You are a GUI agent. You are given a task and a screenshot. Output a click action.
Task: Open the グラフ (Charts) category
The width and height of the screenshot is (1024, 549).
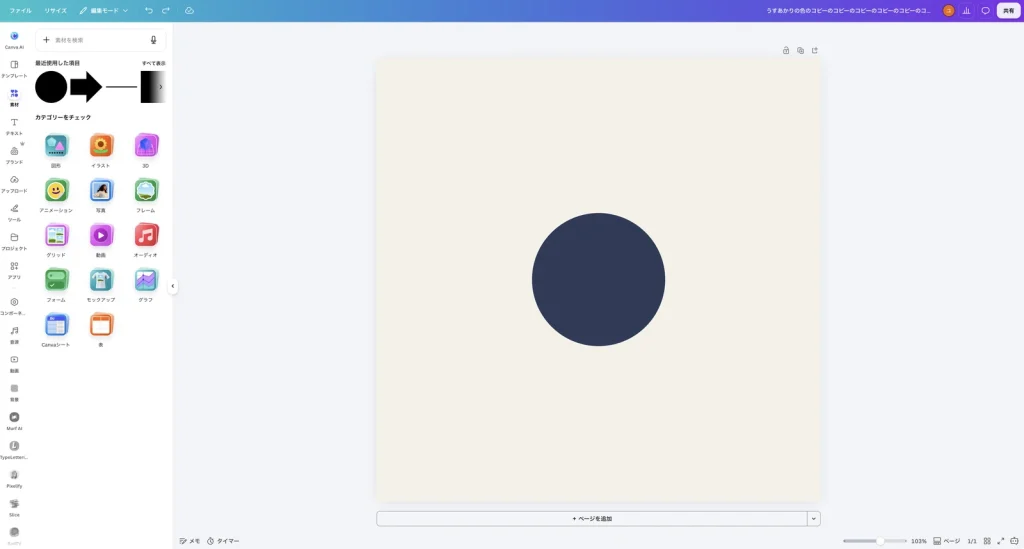pos(146,284)
